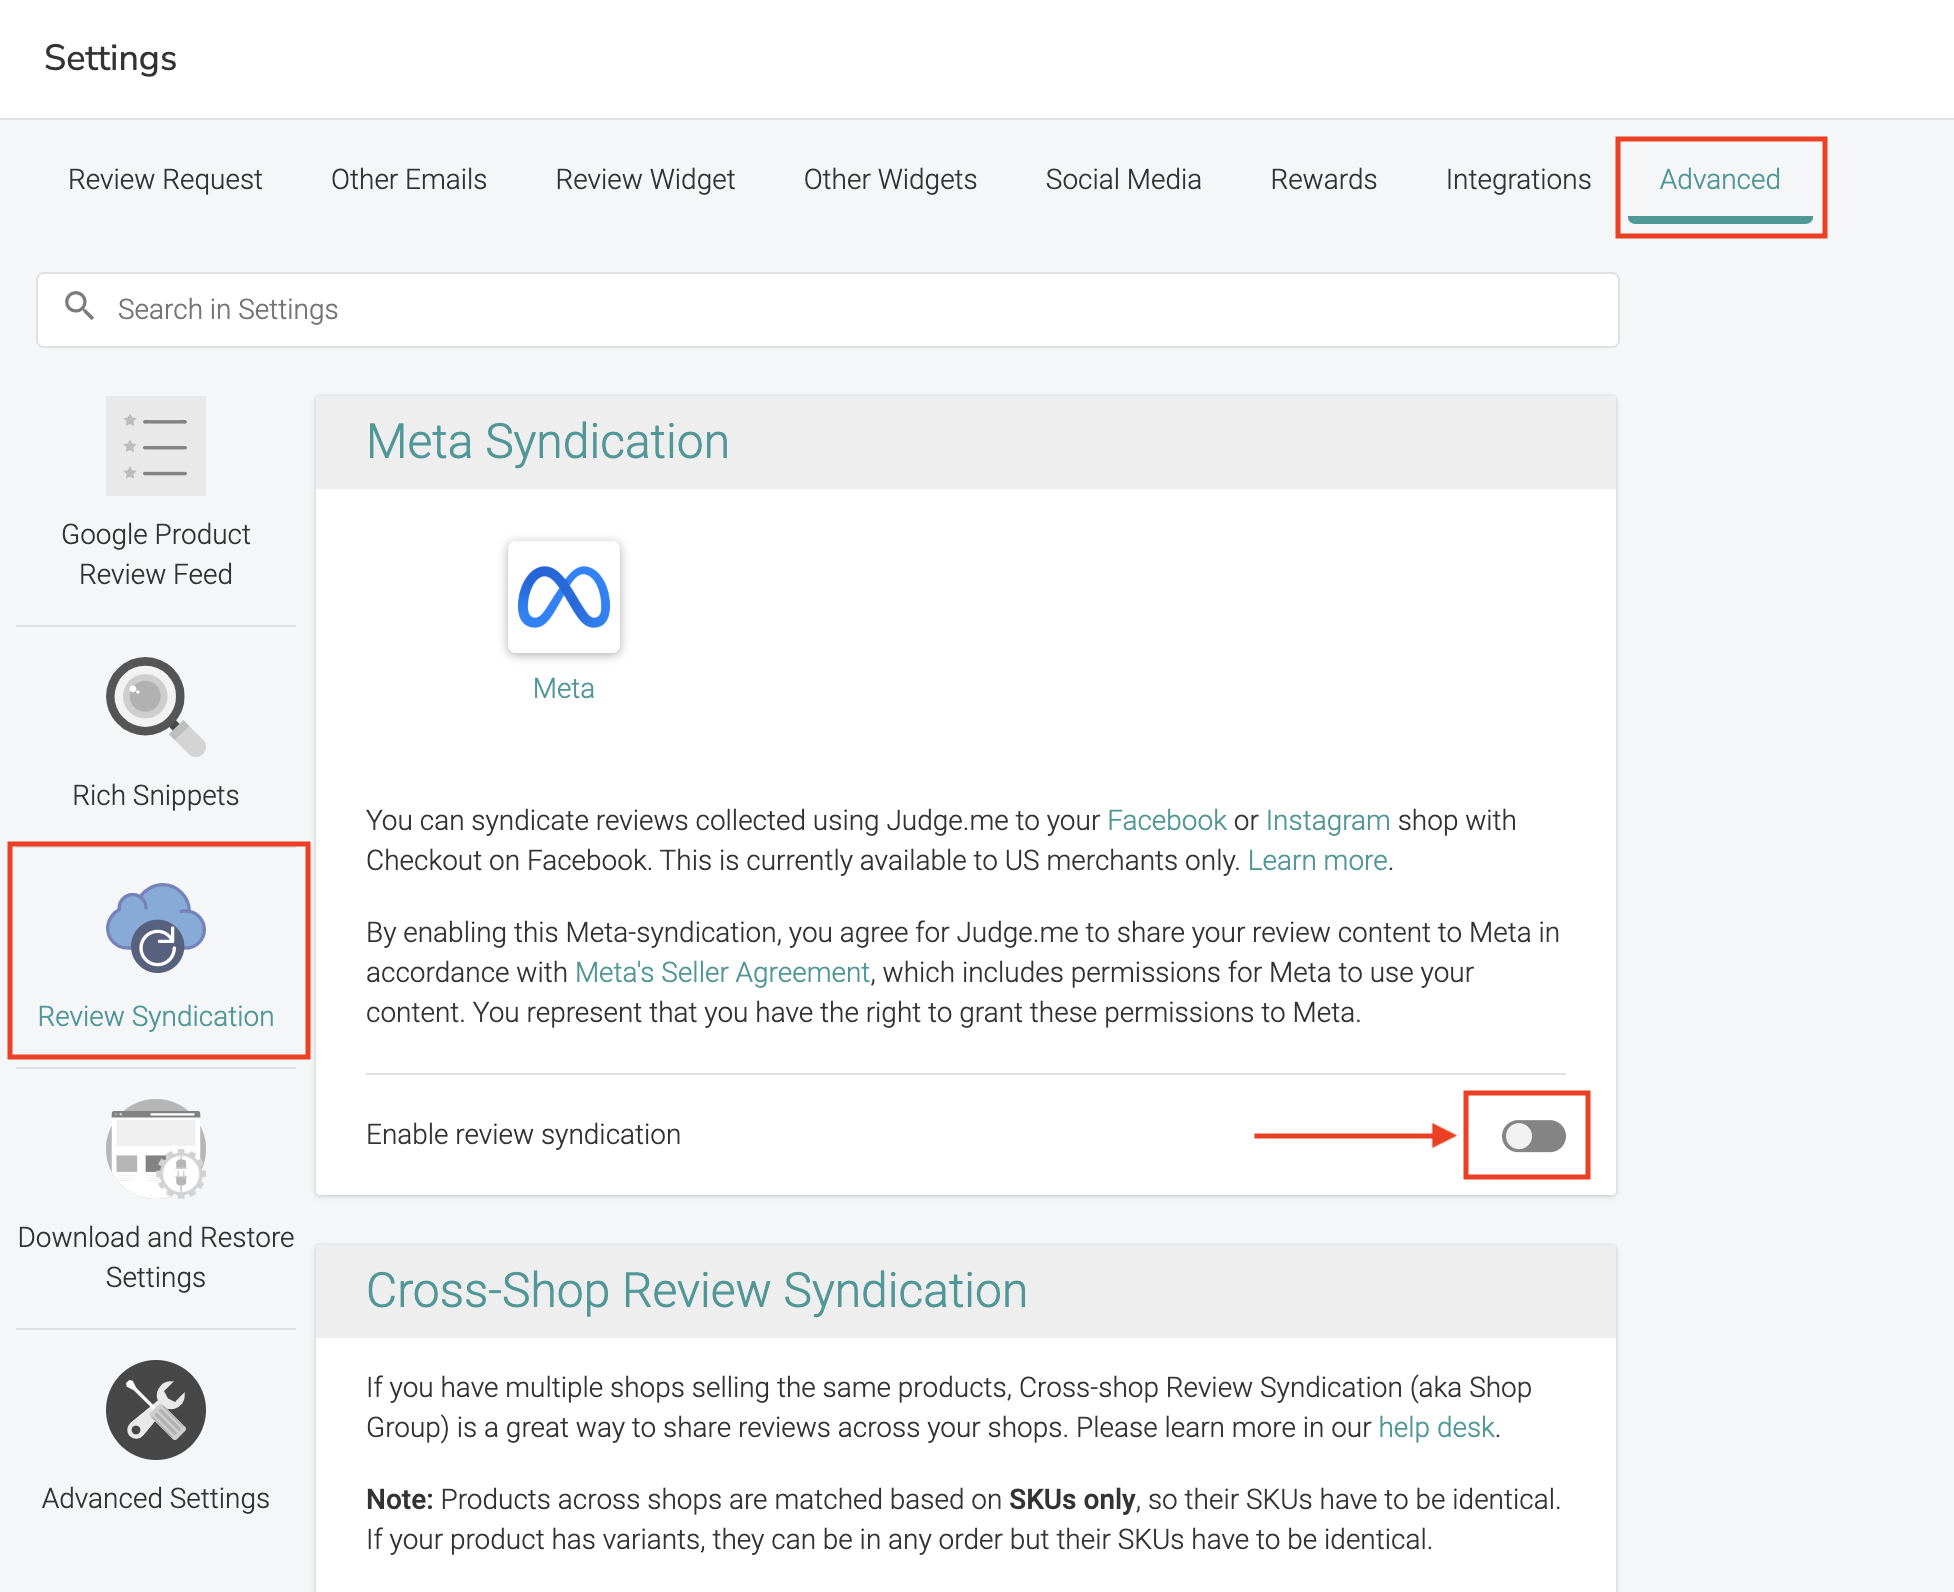Follow the Learn more link
The image size is (1954, 1592).
1317,860
